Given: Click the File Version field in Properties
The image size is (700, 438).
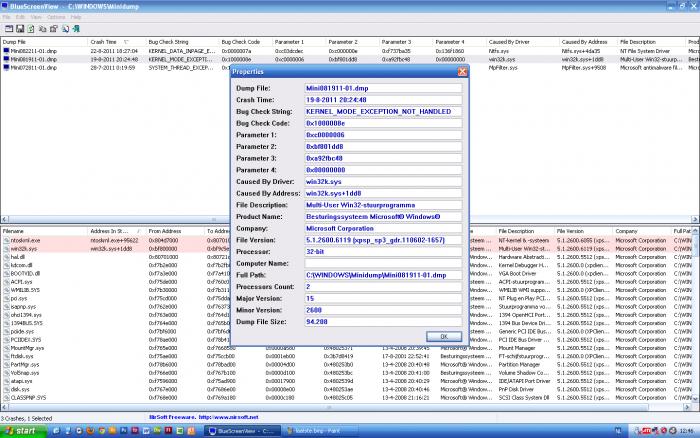Looking at the screenshot, I should 383,240.
